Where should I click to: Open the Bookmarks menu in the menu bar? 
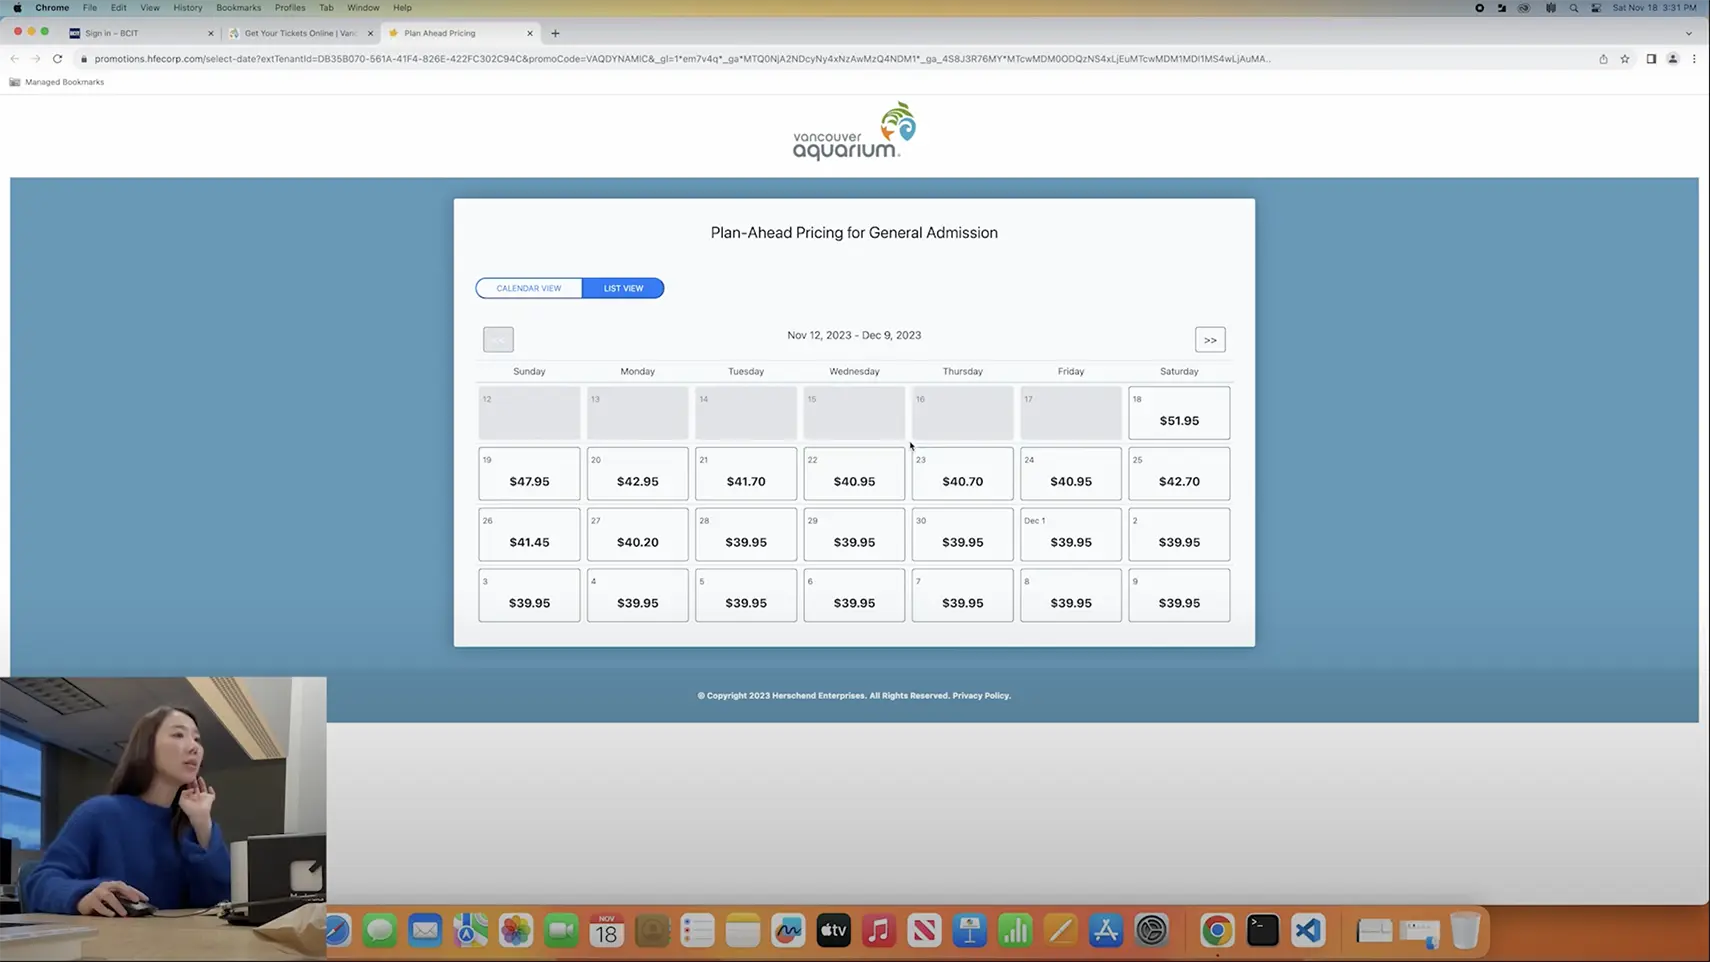(x=238, y=7)
